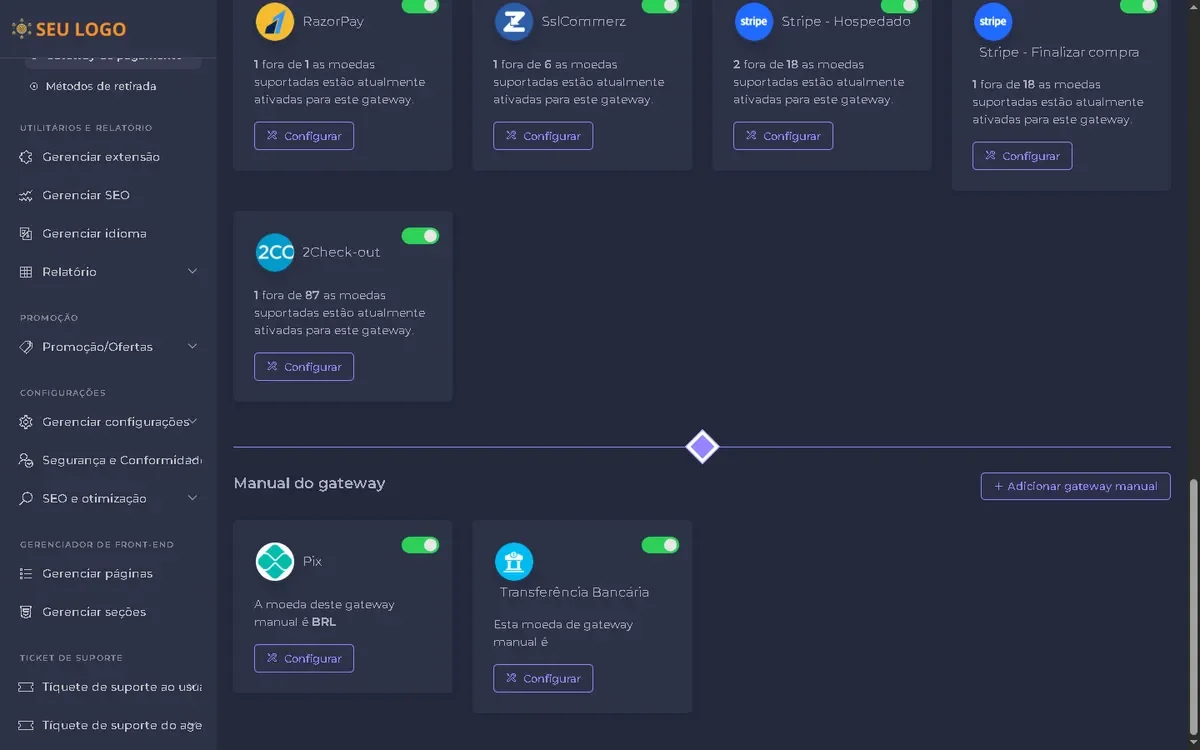Toggle the Transferência Bancária gateway off
1200x750 pixels.
(660, 545)
